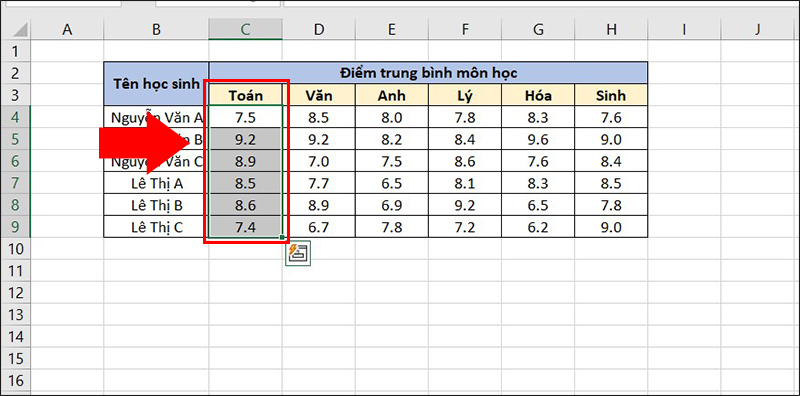Click Văn score 8.5 in row 4
Image resolution: width=800 pixels, height=396 pixels.
(x=319, y=117)
